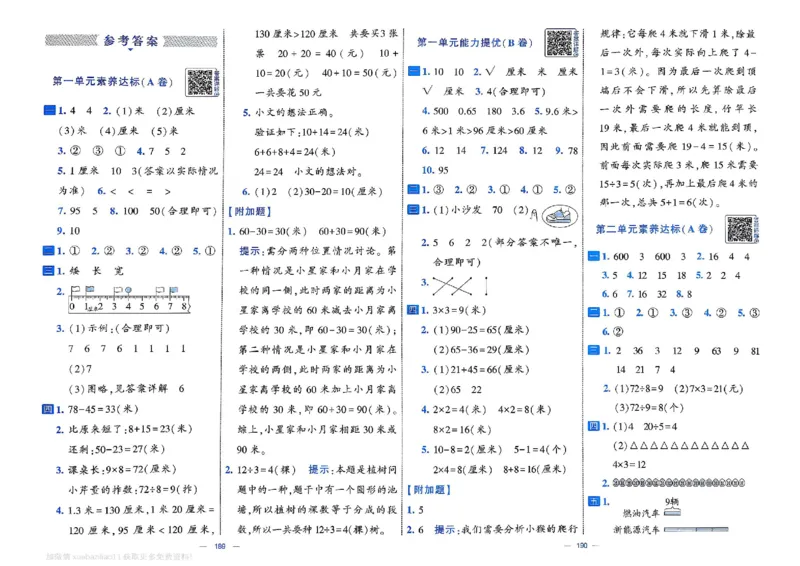This screenshot has height=566, width=800.
Task: Click the equation 4×3=12
Action: [x=629, y=465]
